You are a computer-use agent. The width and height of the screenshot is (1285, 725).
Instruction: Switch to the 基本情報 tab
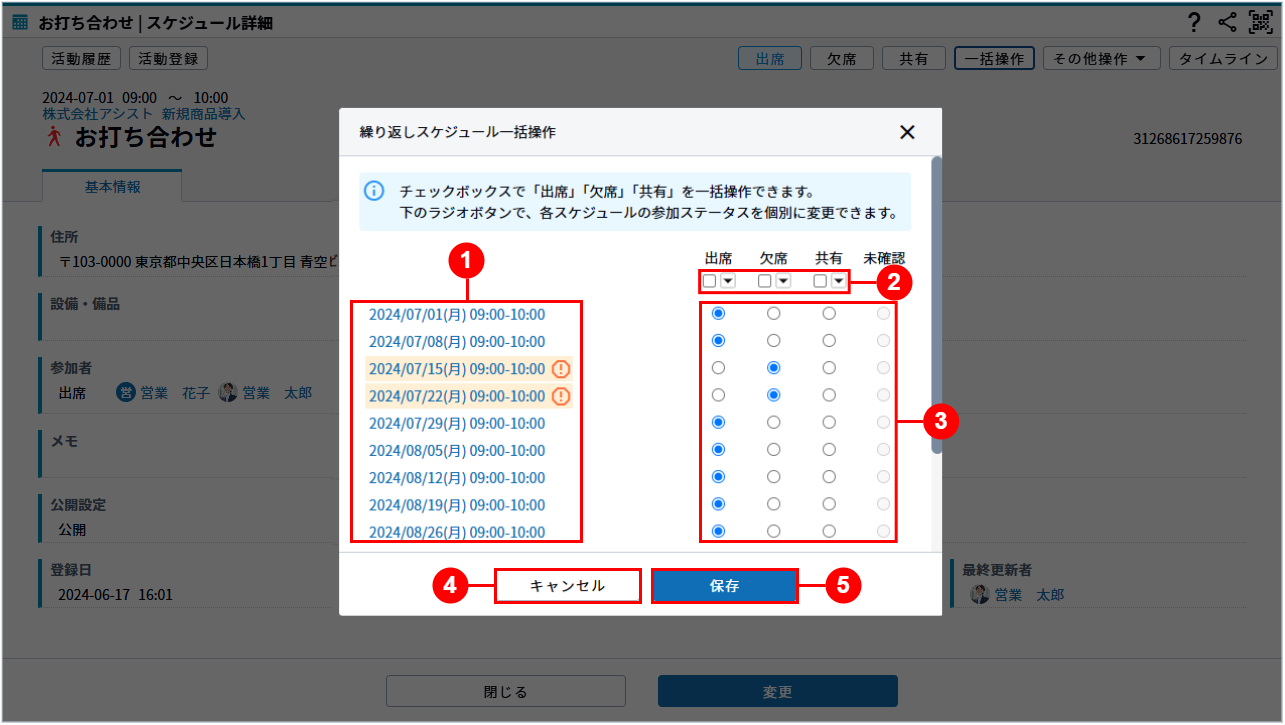[112, 187]
